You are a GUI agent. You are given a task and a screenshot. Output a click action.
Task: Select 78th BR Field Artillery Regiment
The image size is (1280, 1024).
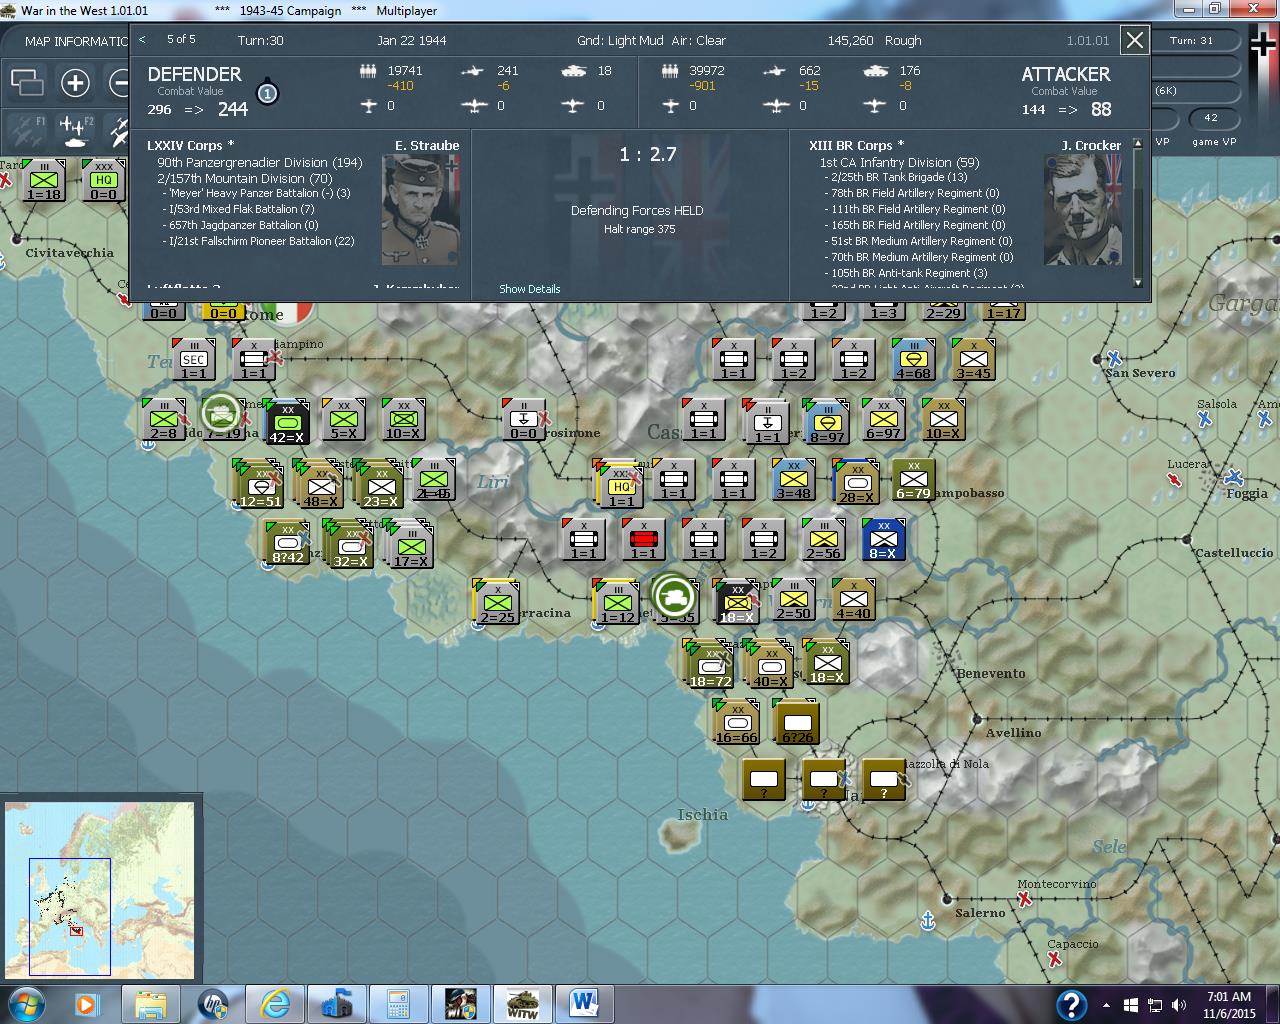coord(911,194)
